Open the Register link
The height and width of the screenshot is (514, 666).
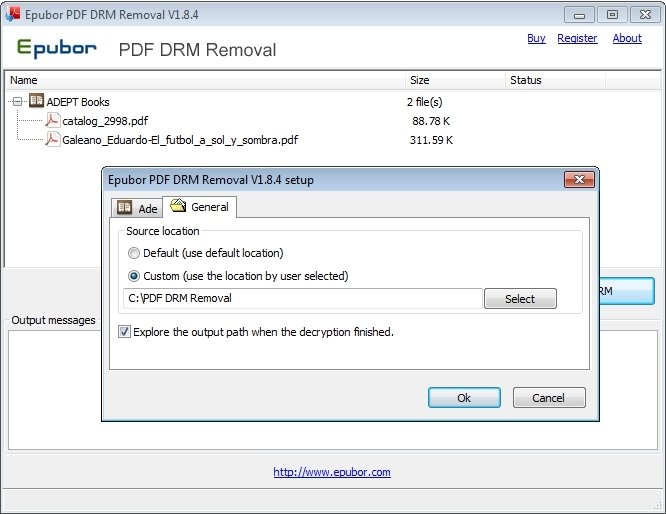(577, 38)
